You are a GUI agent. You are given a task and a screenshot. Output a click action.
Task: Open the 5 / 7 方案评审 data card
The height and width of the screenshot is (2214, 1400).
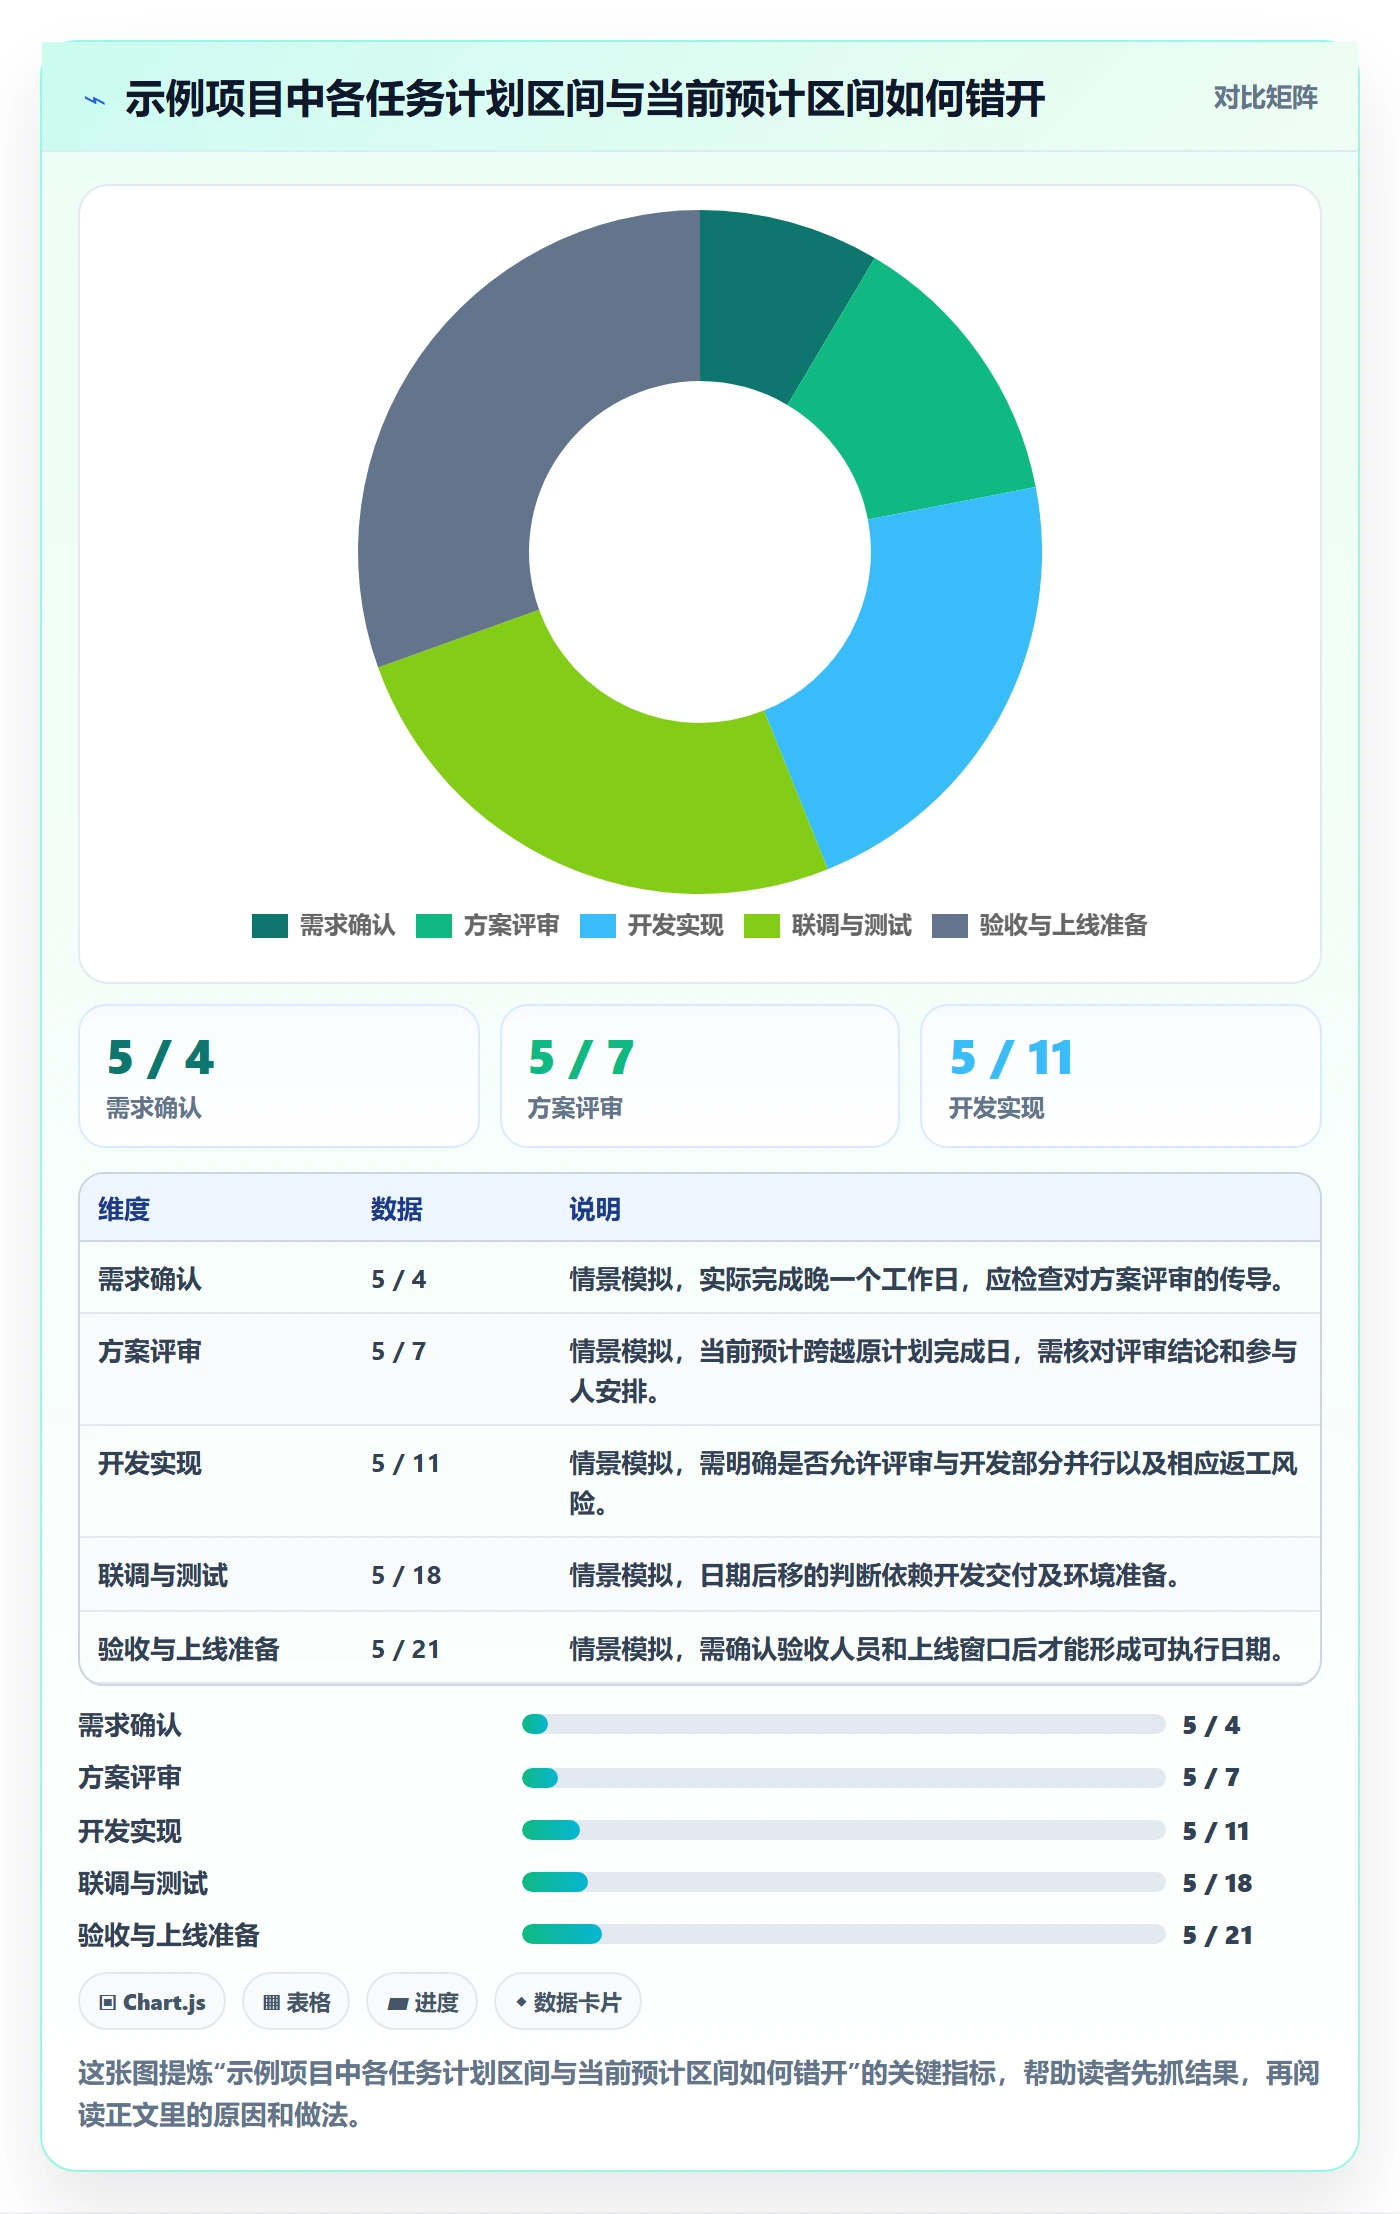700,1076
